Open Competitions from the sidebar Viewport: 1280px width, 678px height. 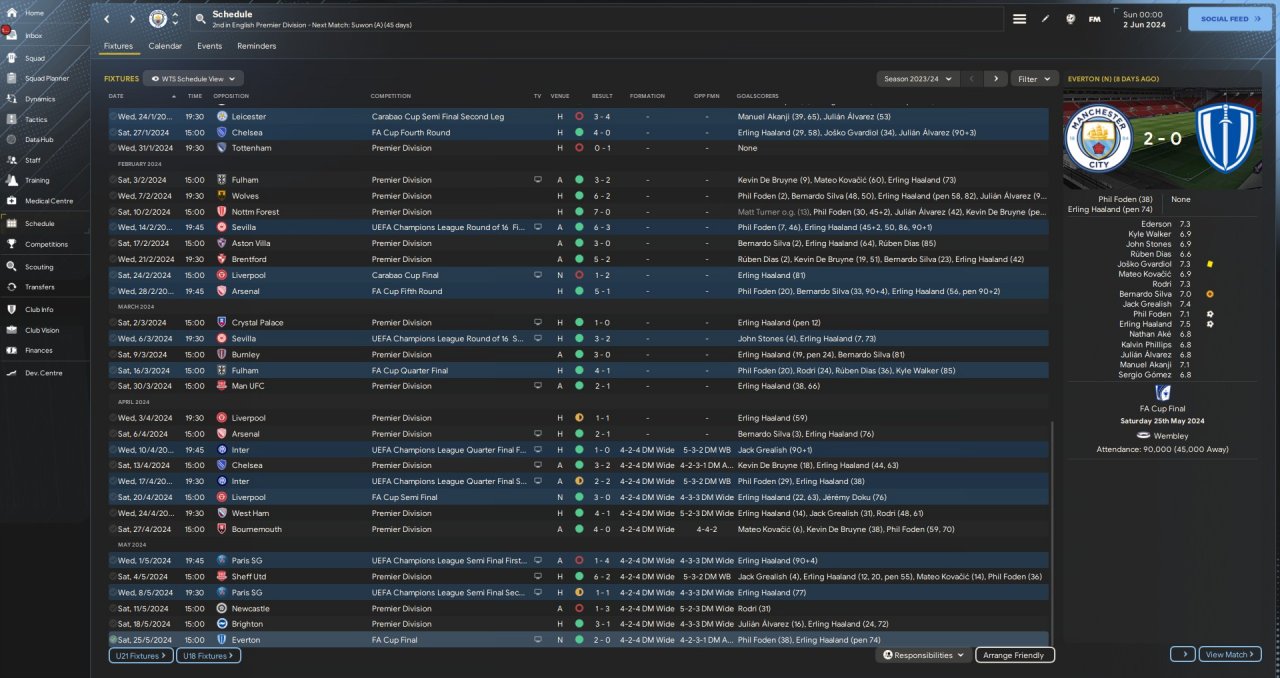[x=46, y=244]
